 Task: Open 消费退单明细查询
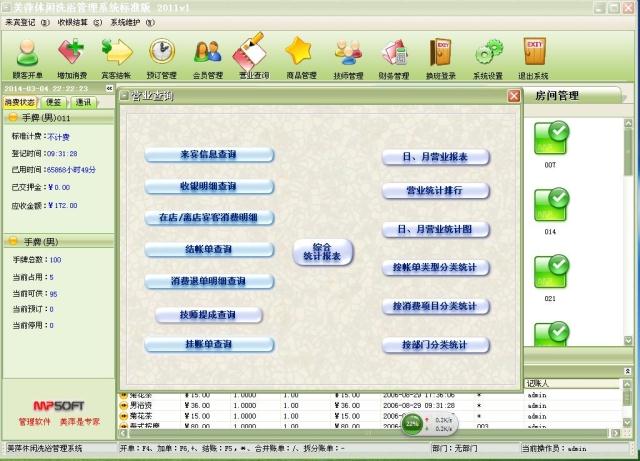tap(209, 281)
